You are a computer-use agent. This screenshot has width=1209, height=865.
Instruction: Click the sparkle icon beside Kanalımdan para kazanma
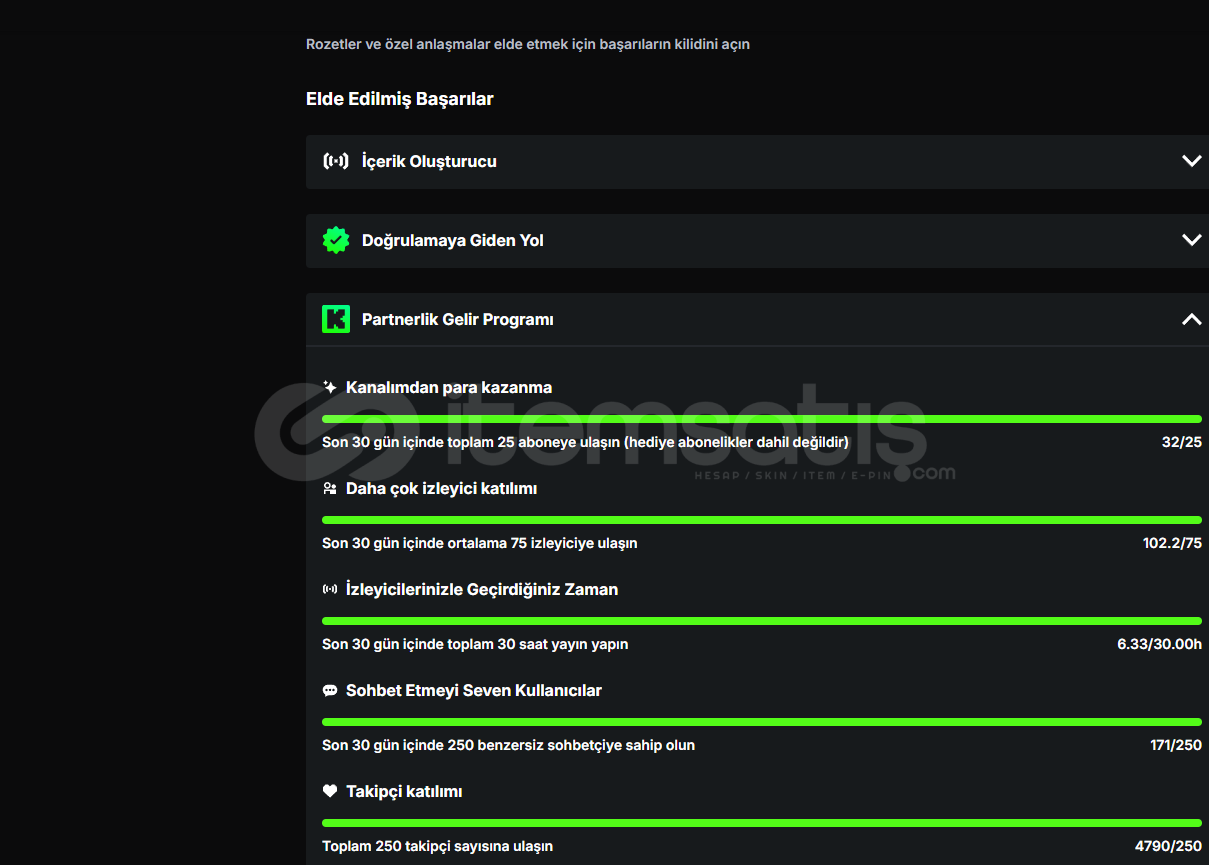tap(330, 387)
